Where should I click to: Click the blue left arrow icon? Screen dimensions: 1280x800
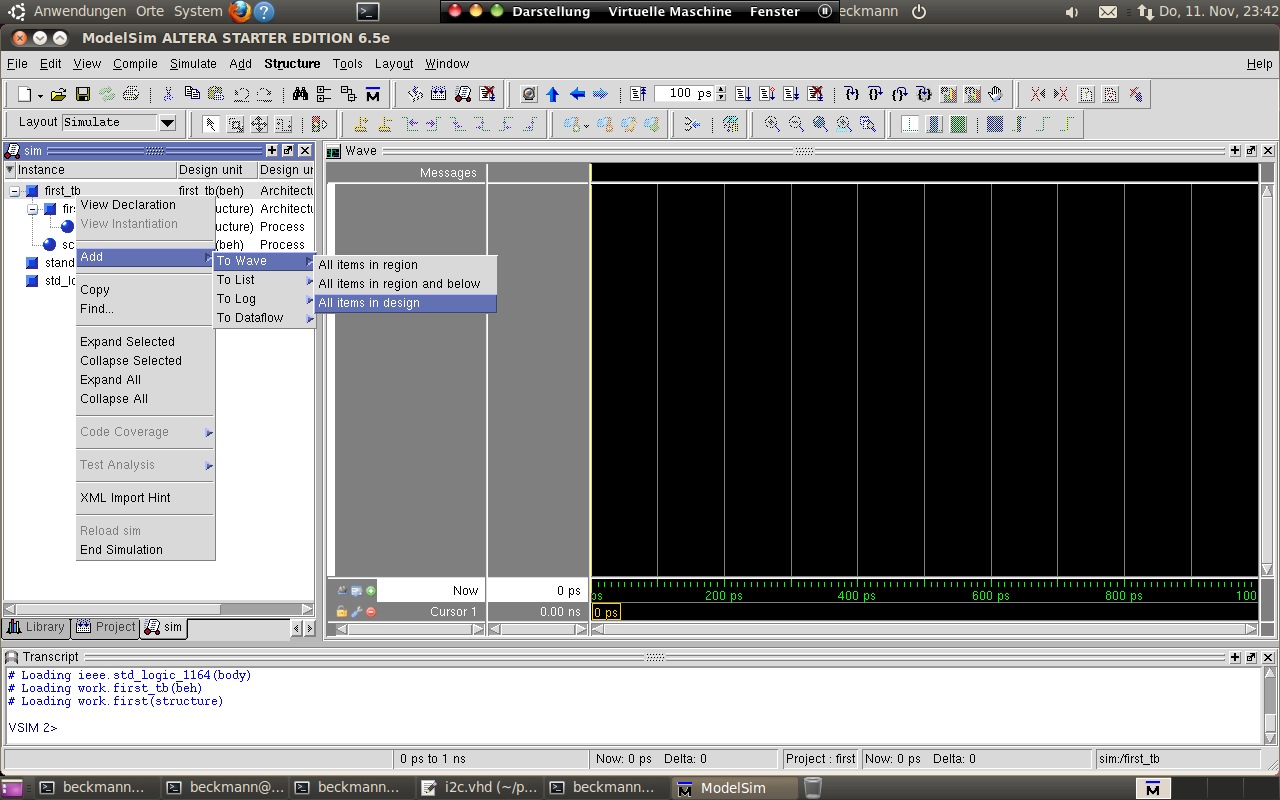577,94
